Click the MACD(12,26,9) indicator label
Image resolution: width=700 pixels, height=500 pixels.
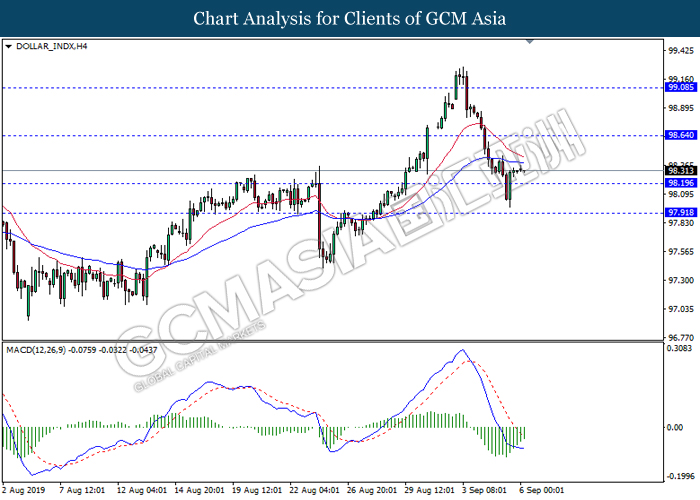click(82, 350)
